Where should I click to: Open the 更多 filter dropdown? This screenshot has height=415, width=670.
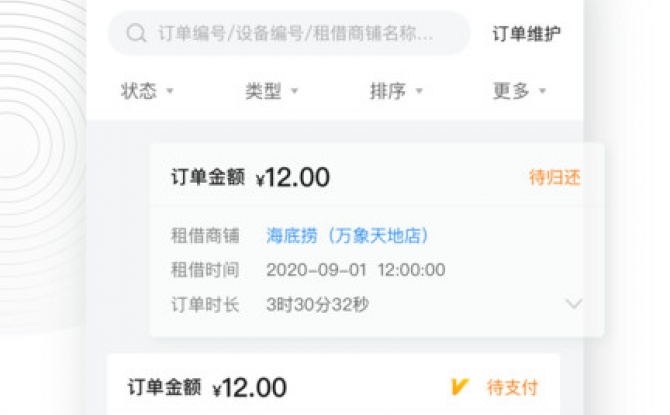tap(520, 91)
